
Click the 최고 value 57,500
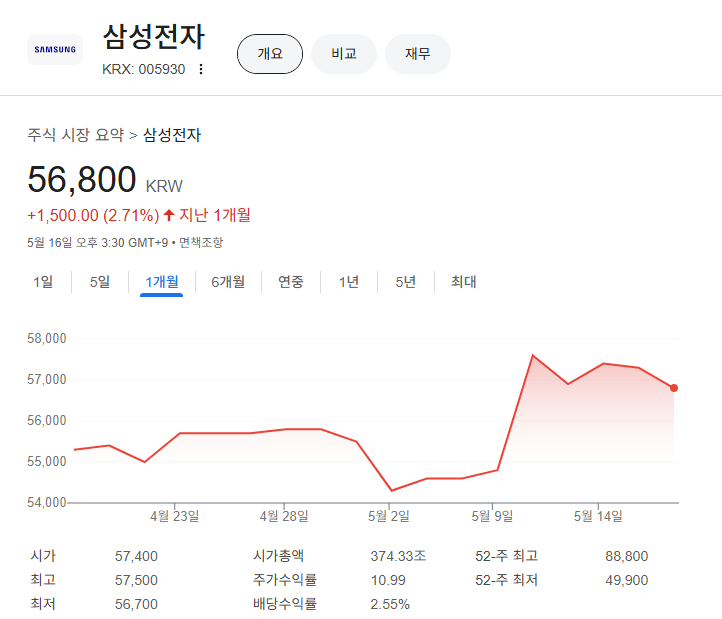(136, 580)
